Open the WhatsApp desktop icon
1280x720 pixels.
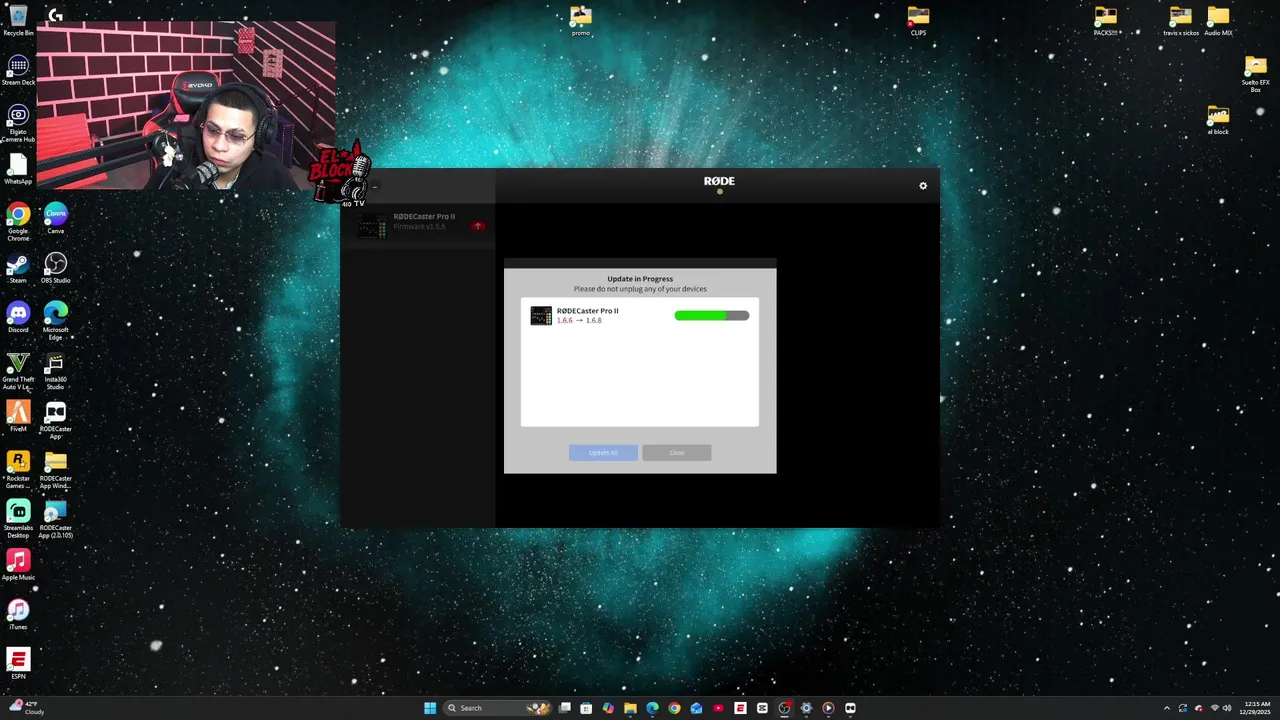[18, 168]
